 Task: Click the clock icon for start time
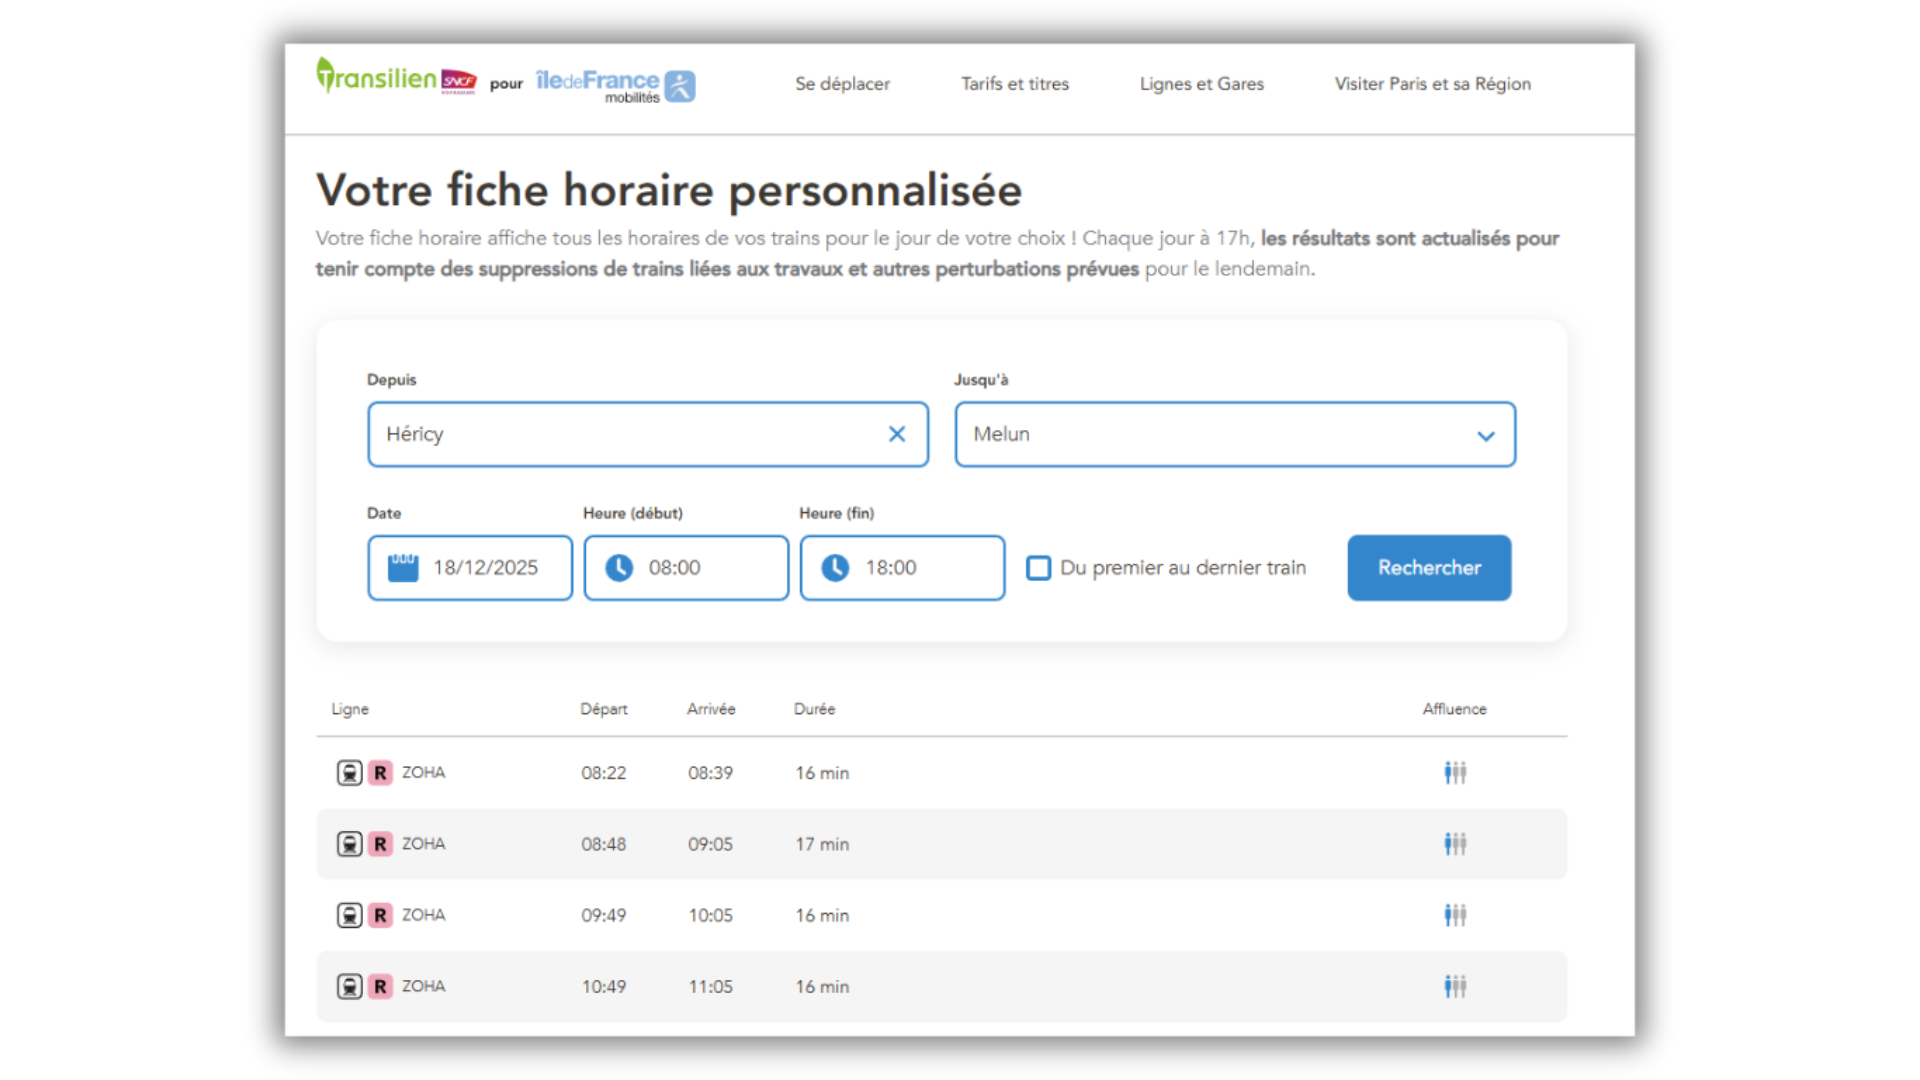click(x=620, y=567)
